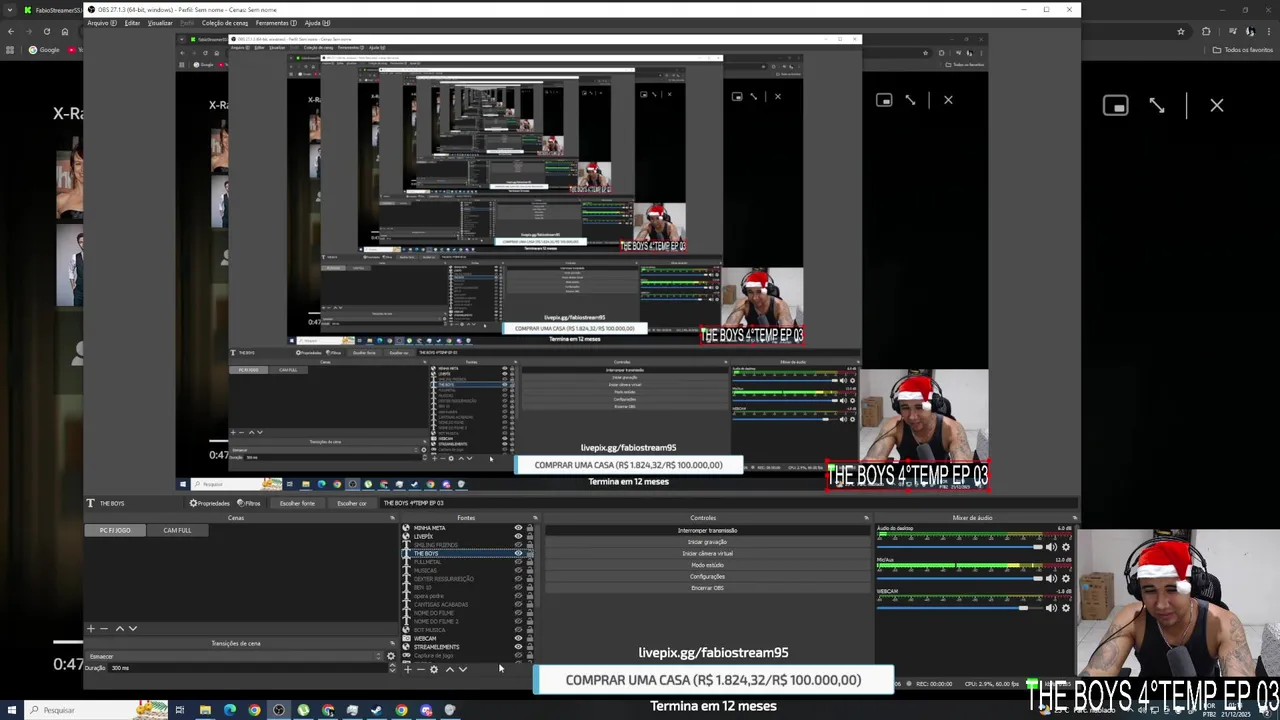This screenshot has height=720, width=1280.
Task: Adjust WEBCAM volume slider
Action: click(959, 608)
